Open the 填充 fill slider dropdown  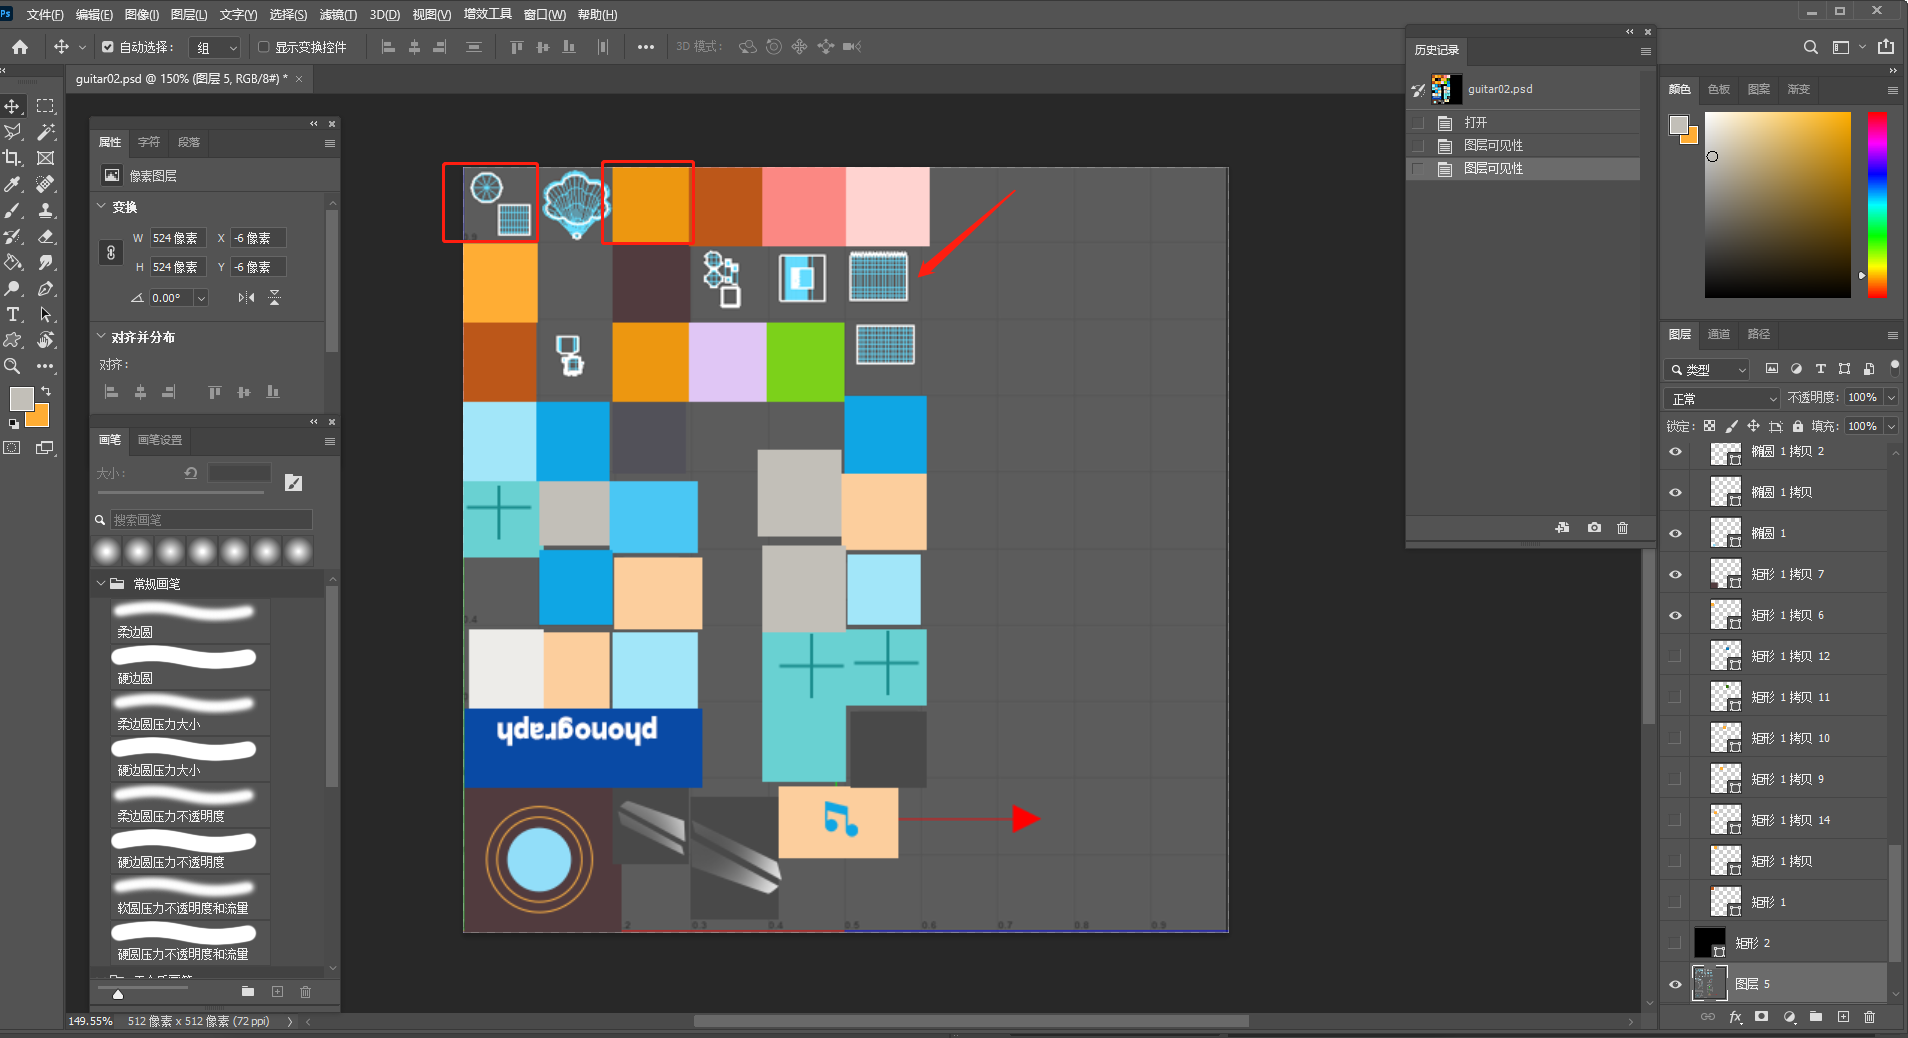[1892, 426]
